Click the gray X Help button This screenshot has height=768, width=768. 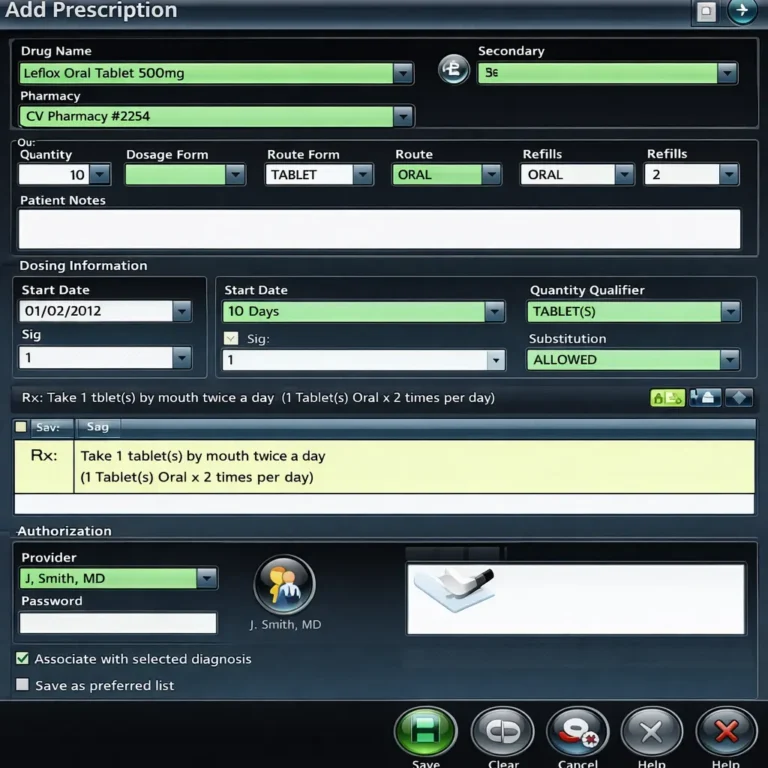[x=651, y=731]
